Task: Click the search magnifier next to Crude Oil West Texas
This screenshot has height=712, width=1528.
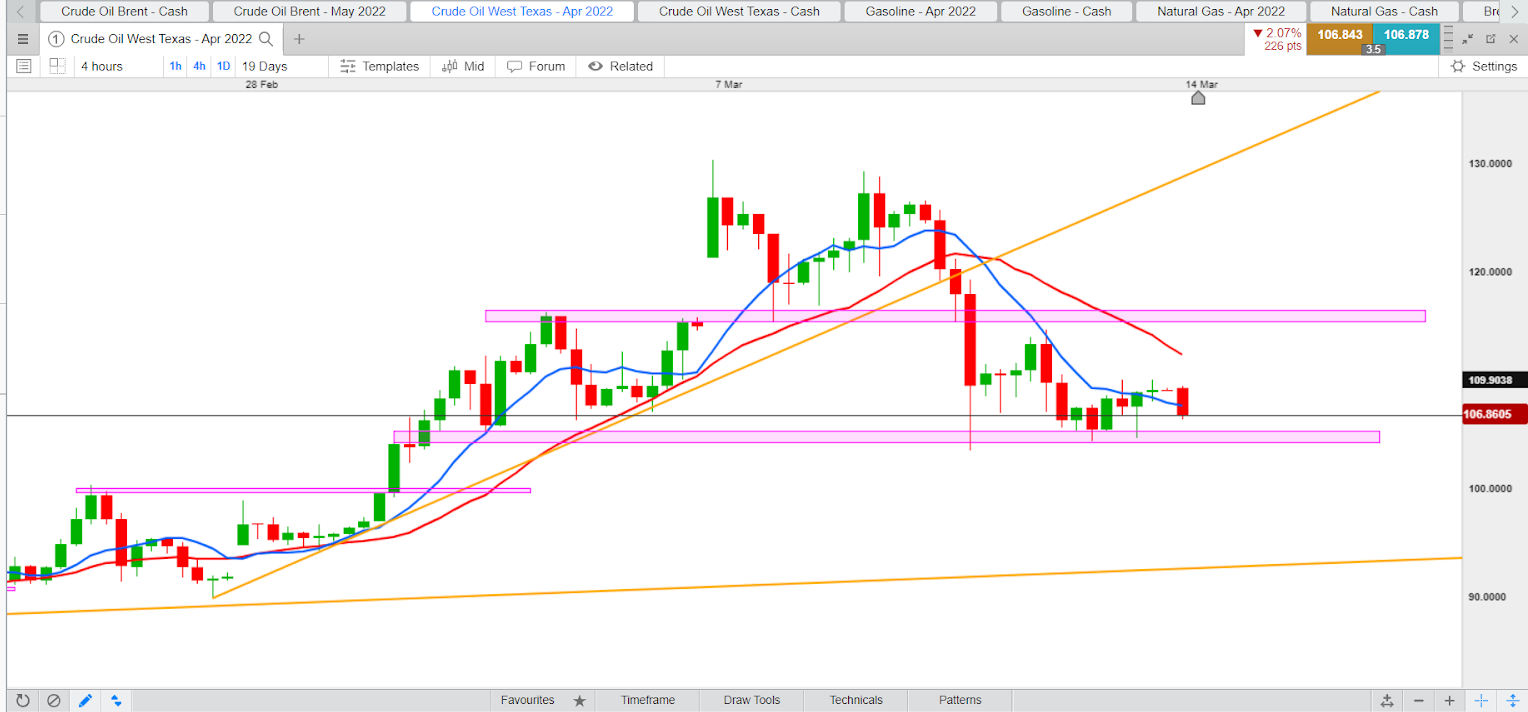Action: tap(266, 39)
